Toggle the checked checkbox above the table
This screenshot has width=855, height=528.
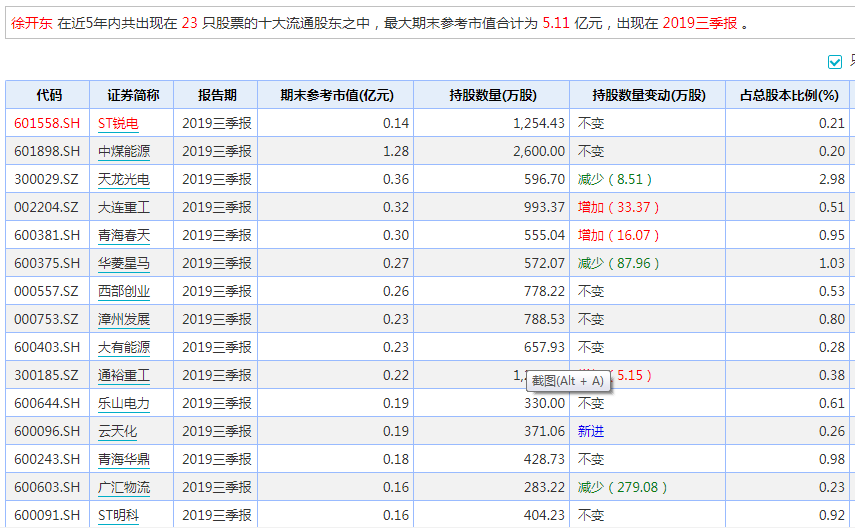point(835,62)
